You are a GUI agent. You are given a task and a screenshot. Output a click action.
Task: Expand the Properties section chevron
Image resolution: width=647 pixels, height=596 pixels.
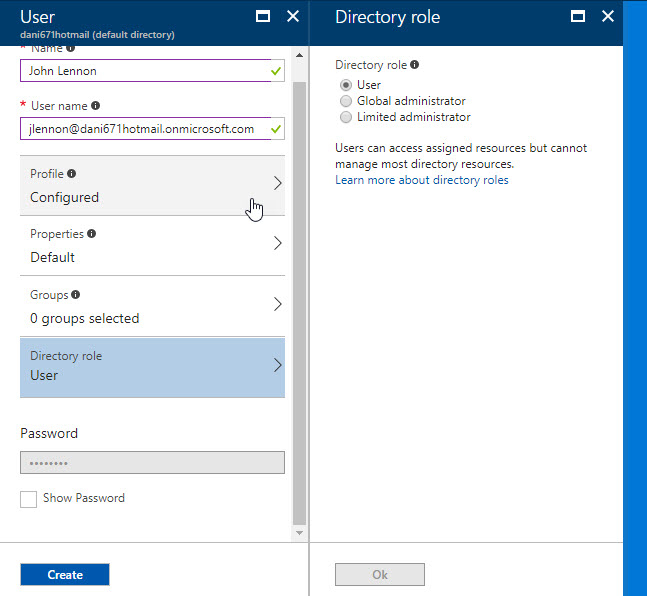point(277,244)
